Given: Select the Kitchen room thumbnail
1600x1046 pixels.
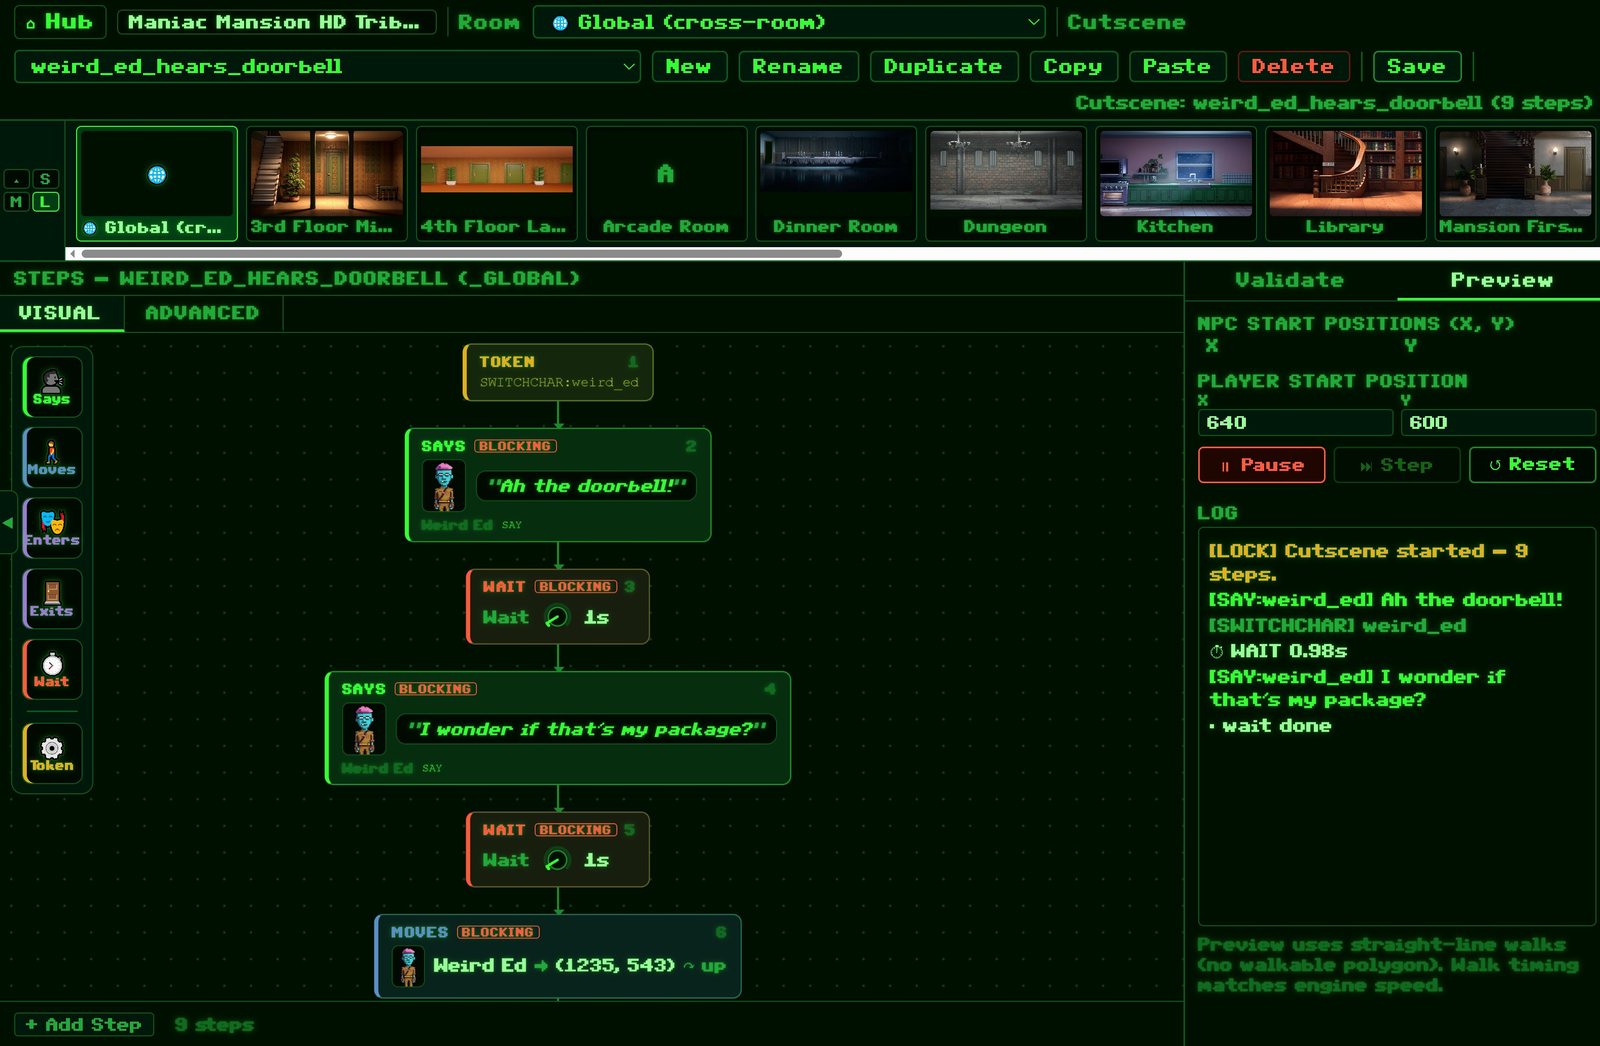Looking at the screenshot, I should [1176, 183].
